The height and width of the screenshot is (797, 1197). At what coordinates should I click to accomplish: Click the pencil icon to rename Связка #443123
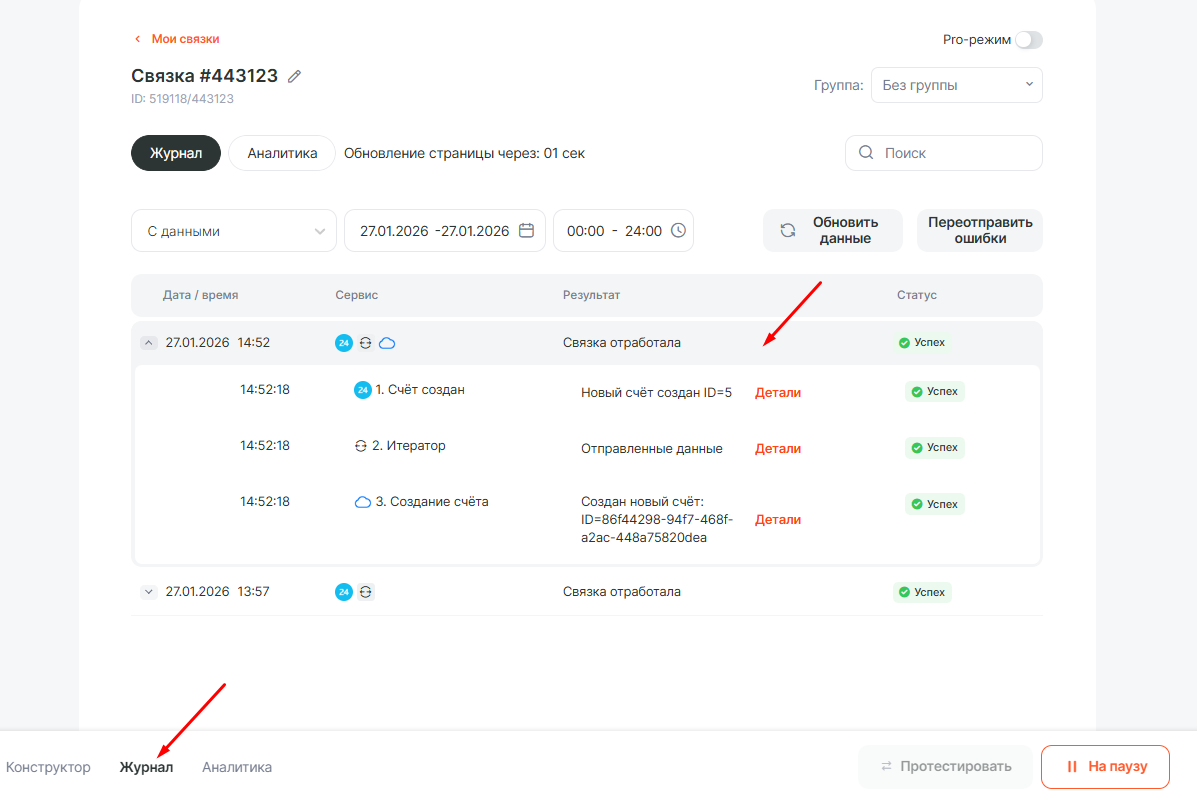point(294,76)
